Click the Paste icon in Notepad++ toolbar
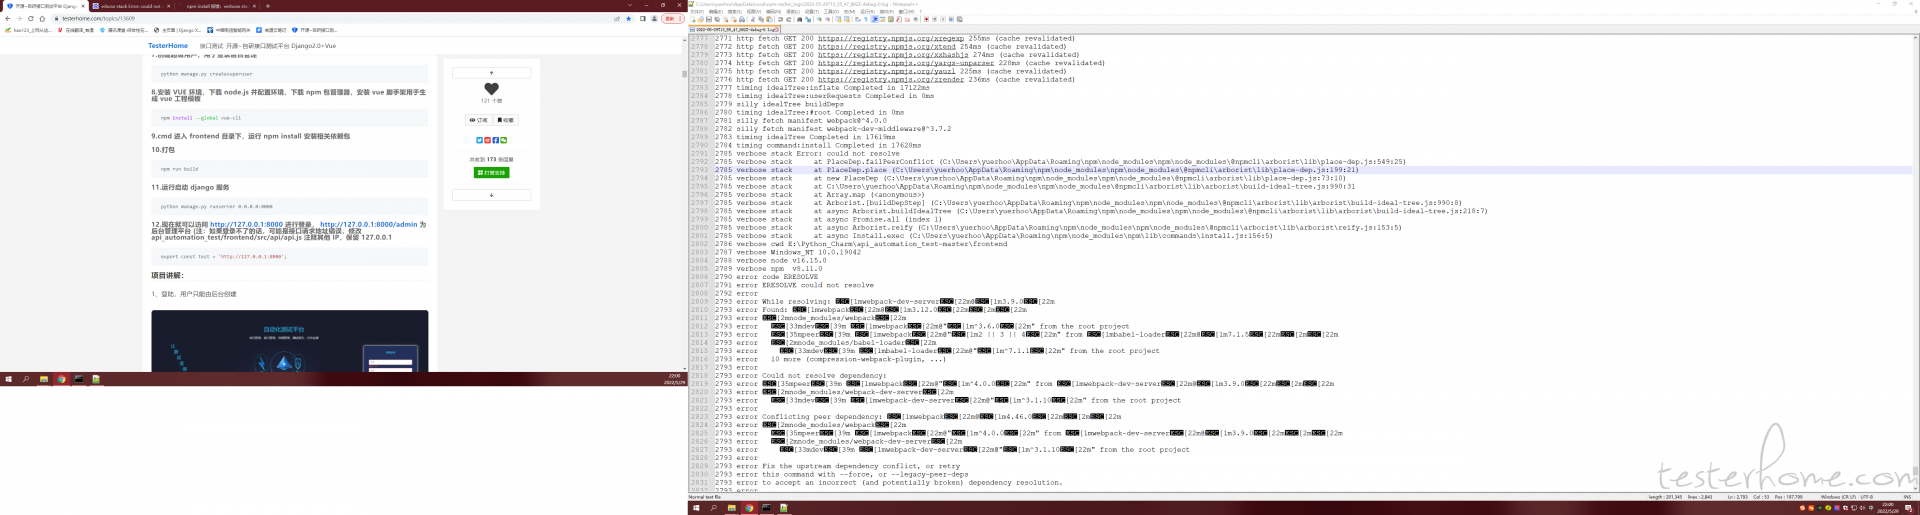 [x=769, y=19]
